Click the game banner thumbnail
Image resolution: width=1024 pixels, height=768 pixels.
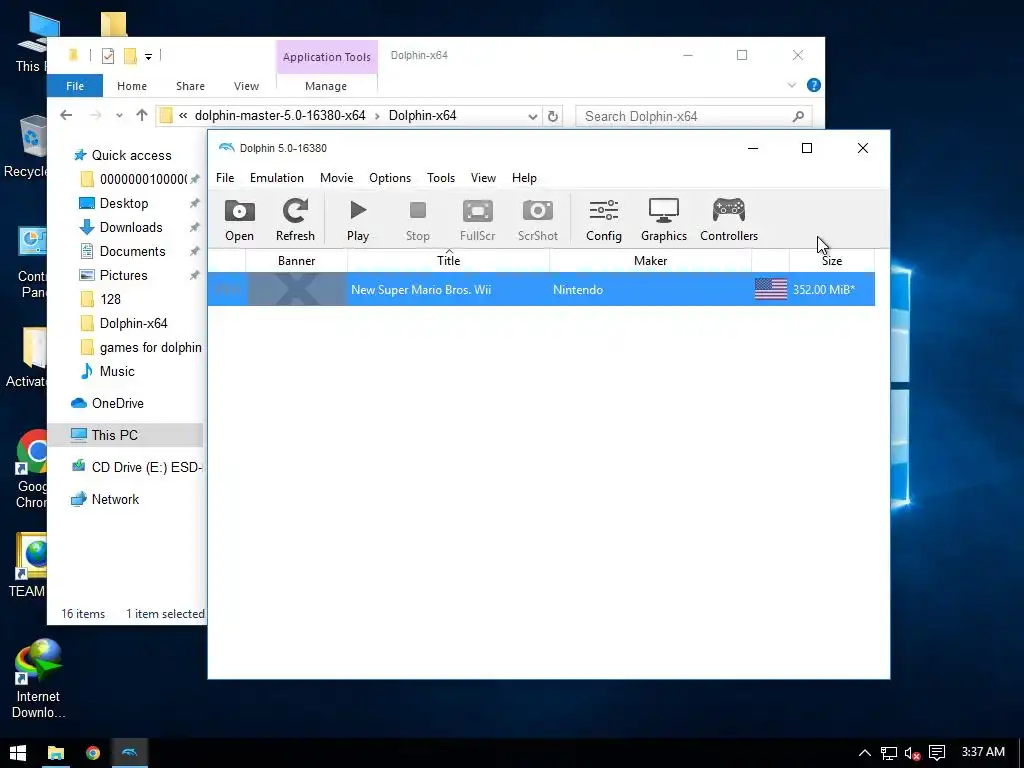pyautogui.click(x=296, y=289)
